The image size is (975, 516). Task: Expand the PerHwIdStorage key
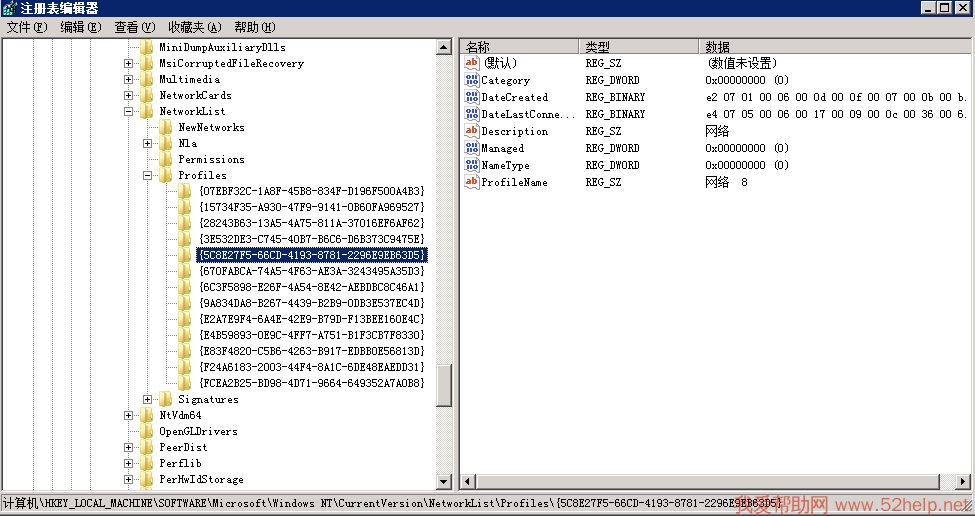pos(128,480)
